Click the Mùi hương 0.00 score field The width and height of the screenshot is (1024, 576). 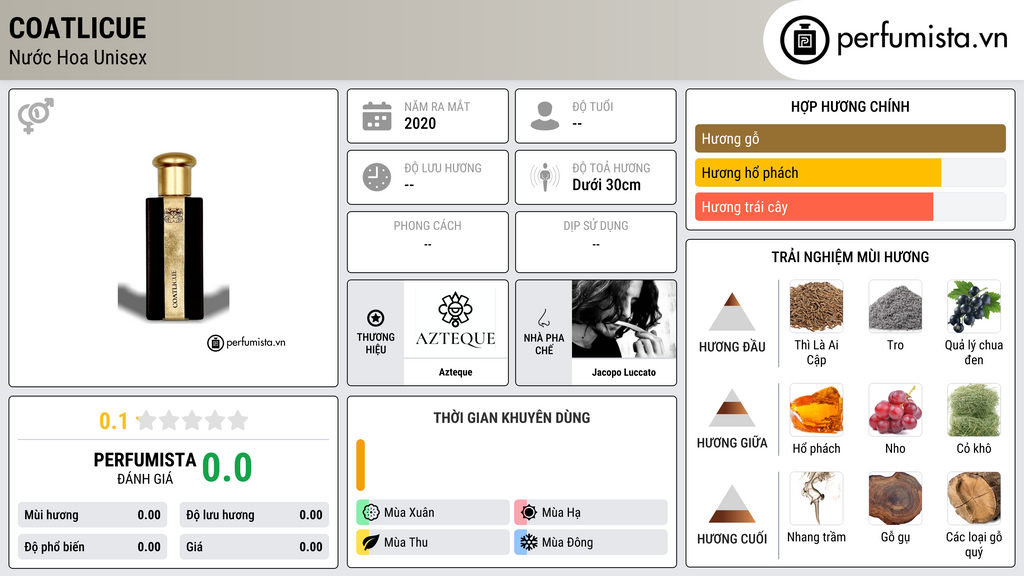(x=92, y=515)
